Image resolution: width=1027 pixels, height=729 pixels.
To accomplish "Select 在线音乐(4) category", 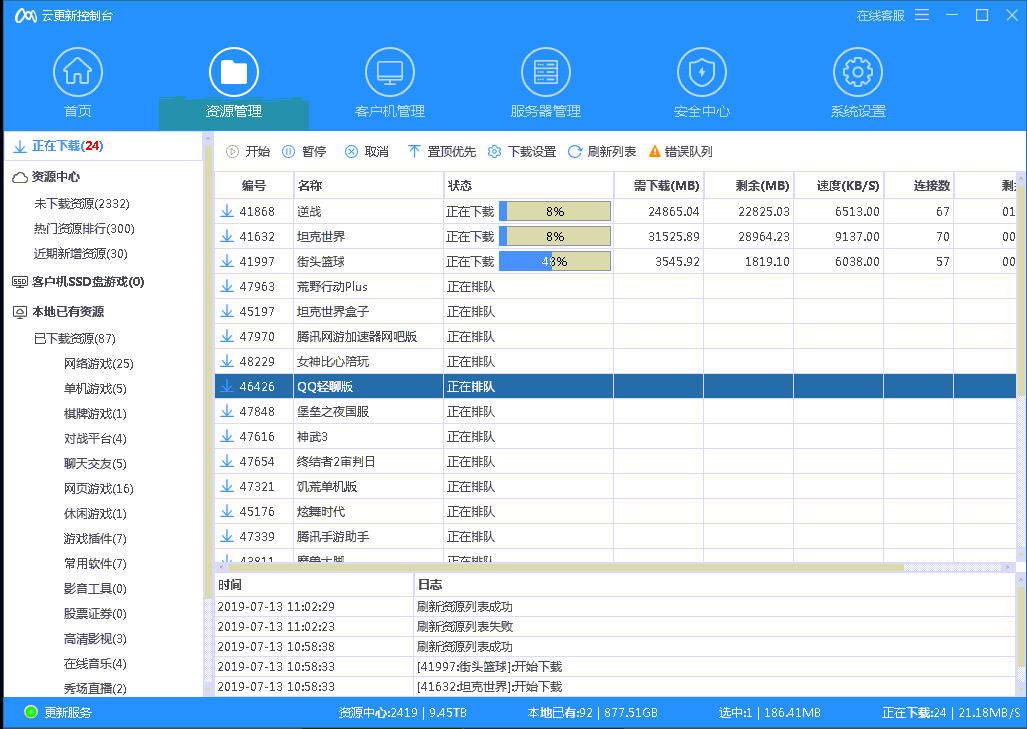I will point(95,664).
